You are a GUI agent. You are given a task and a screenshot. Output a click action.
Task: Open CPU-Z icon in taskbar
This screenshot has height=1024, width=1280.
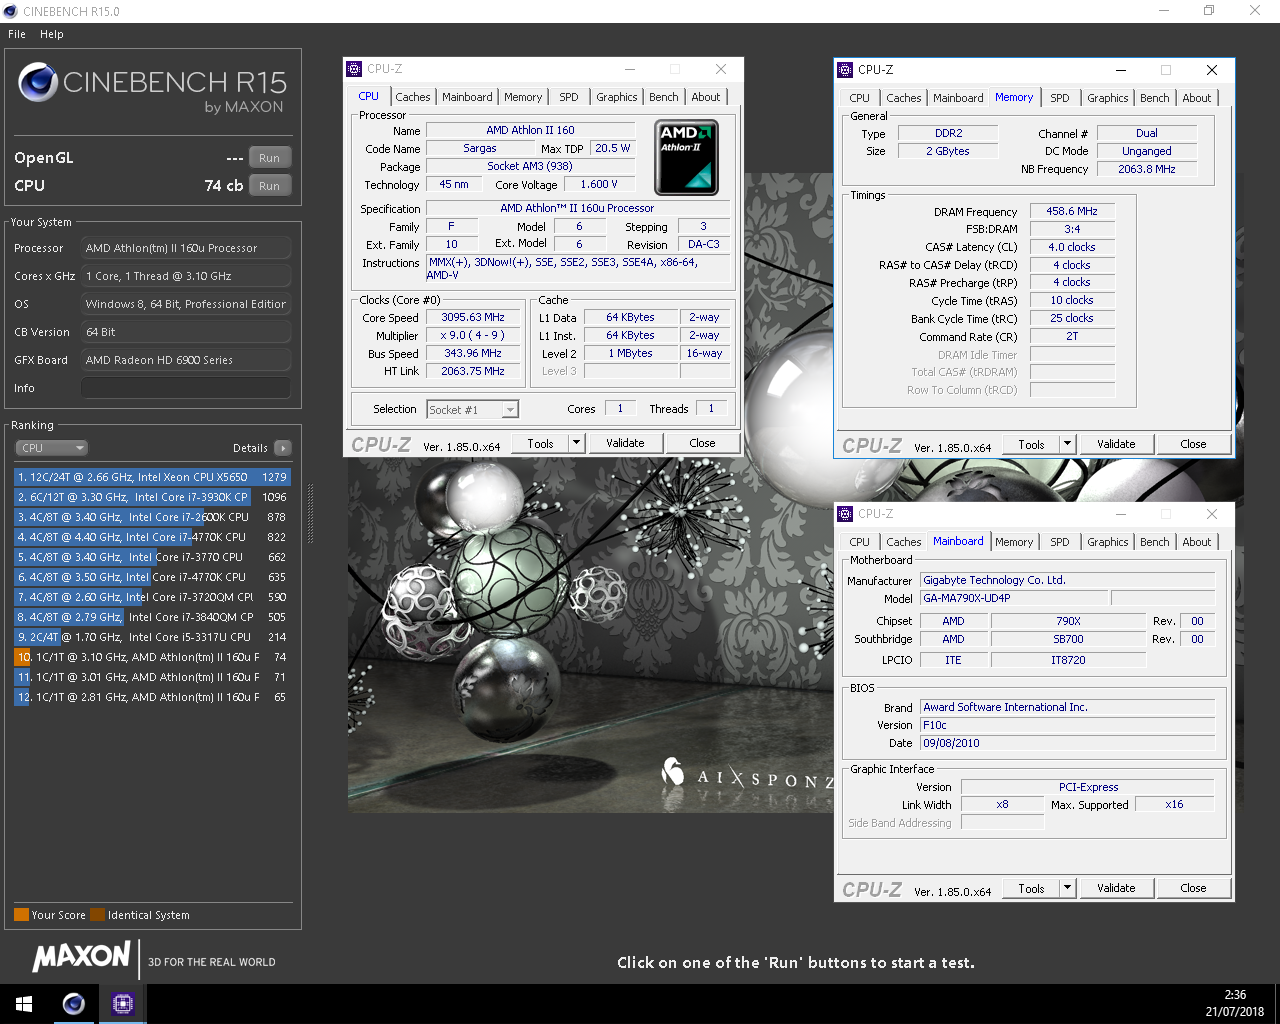pos(123,1004)
